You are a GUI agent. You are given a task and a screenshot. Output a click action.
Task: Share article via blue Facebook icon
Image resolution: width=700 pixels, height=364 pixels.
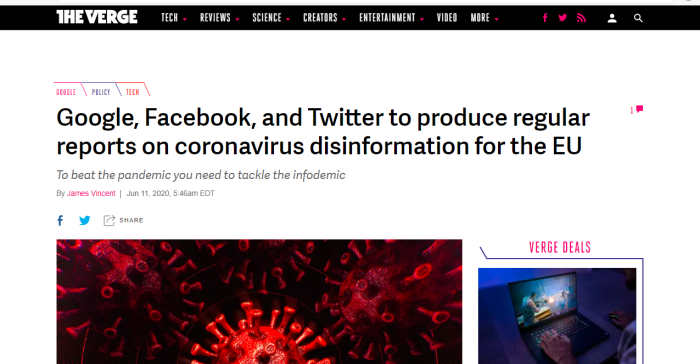click(60, 220)
